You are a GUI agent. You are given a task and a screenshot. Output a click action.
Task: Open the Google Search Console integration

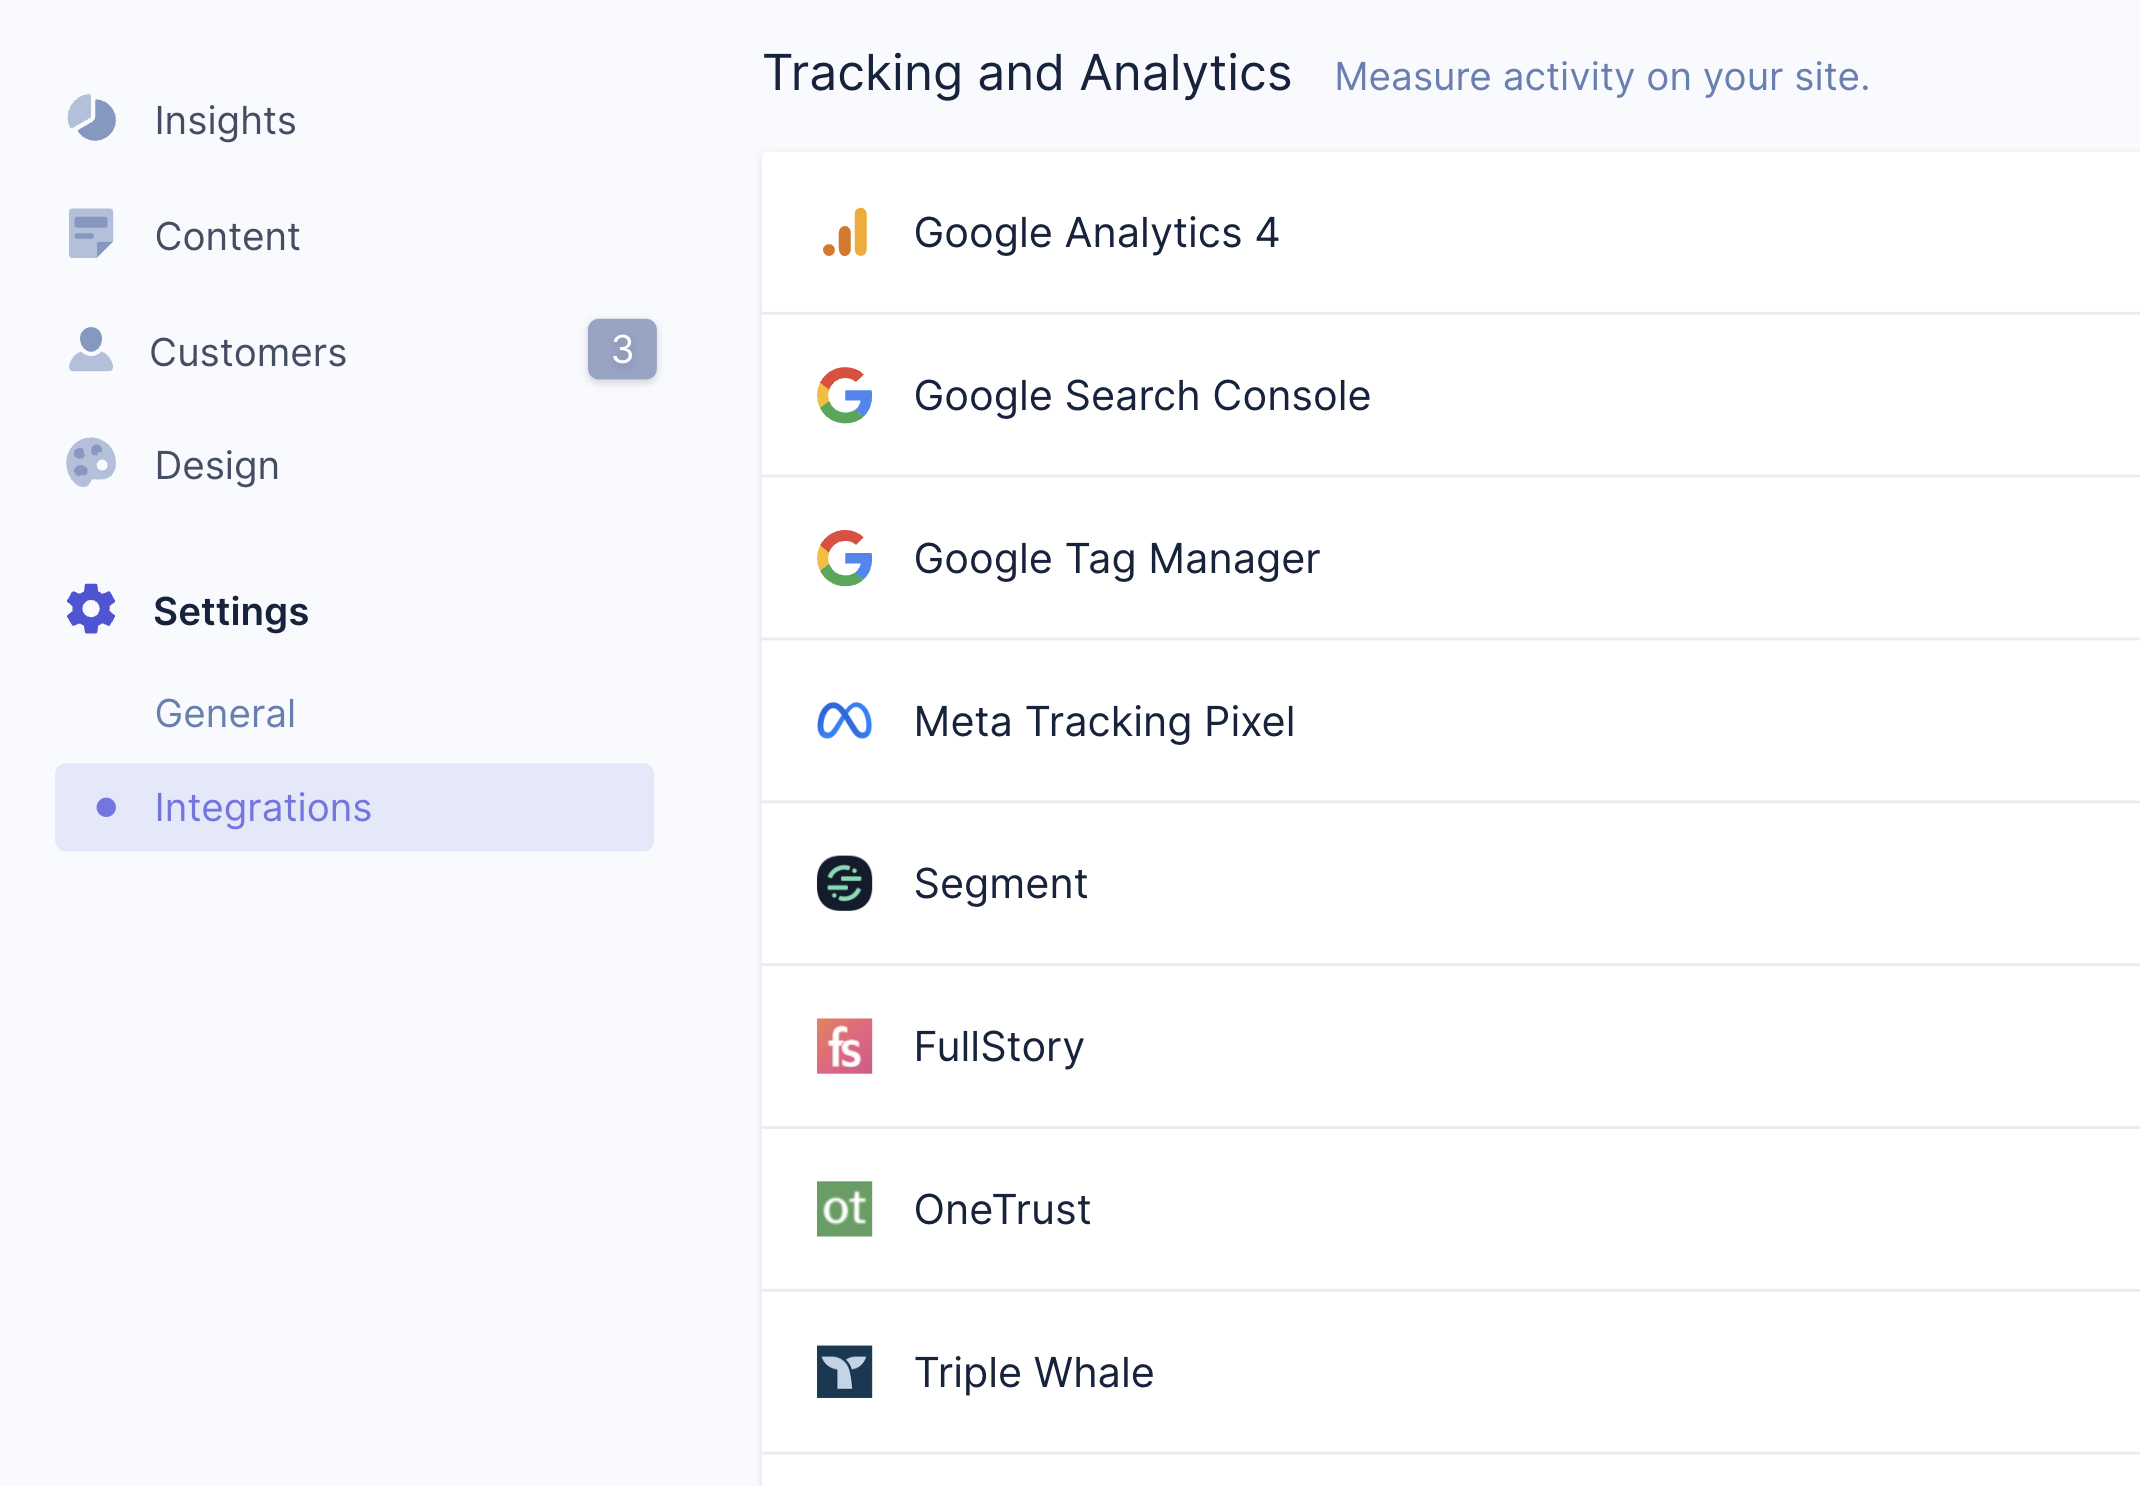pyautogui.click(x=1450, y=396)
